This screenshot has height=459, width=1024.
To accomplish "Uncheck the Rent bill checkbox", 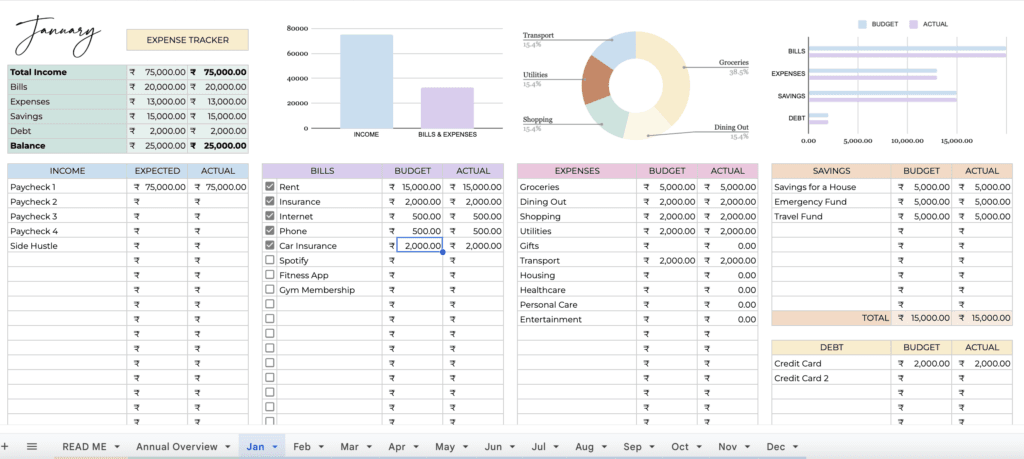I will (270, 187).
